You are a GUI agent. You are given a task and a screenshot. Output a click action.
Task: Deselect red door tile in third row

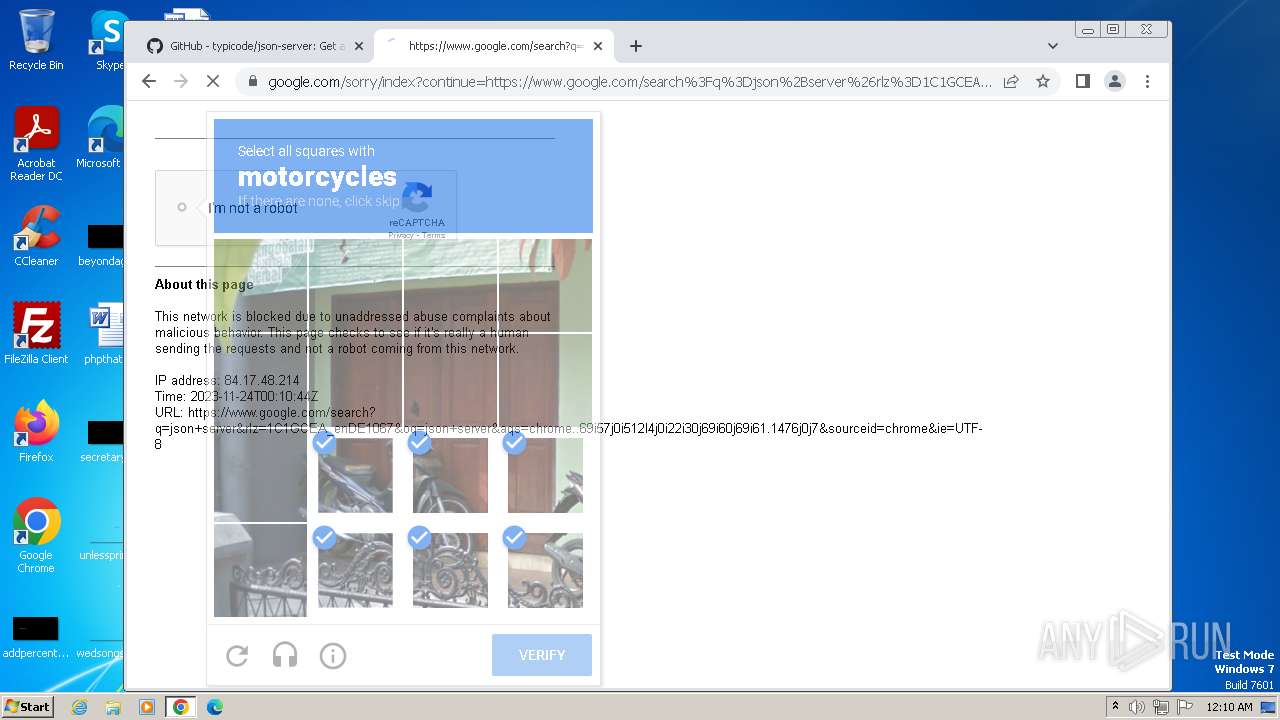(x=545, y=475)
